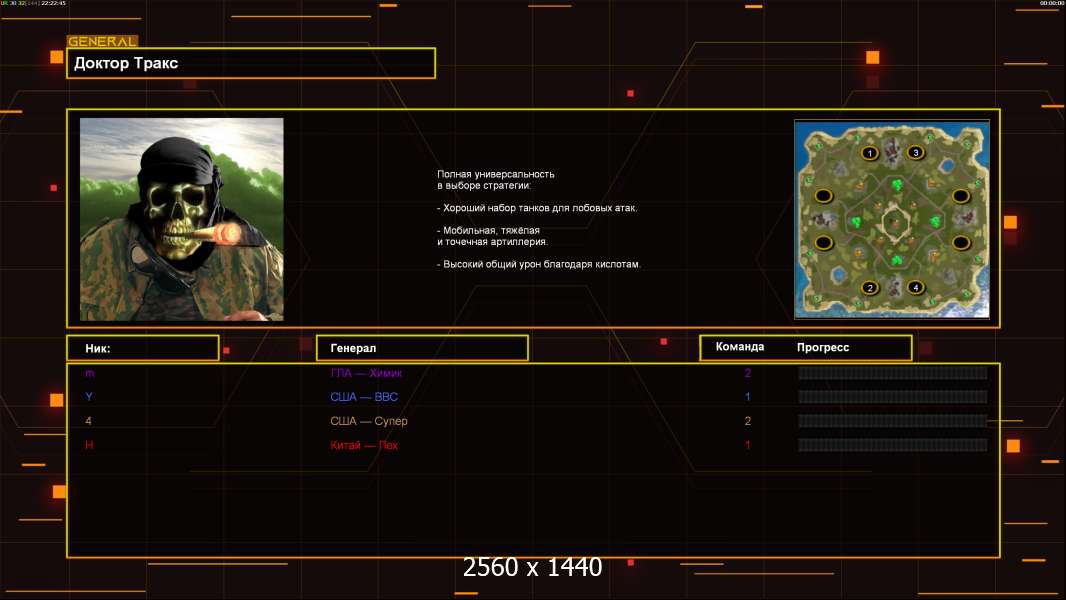Choose the «США — Супер» general entry

369,421
